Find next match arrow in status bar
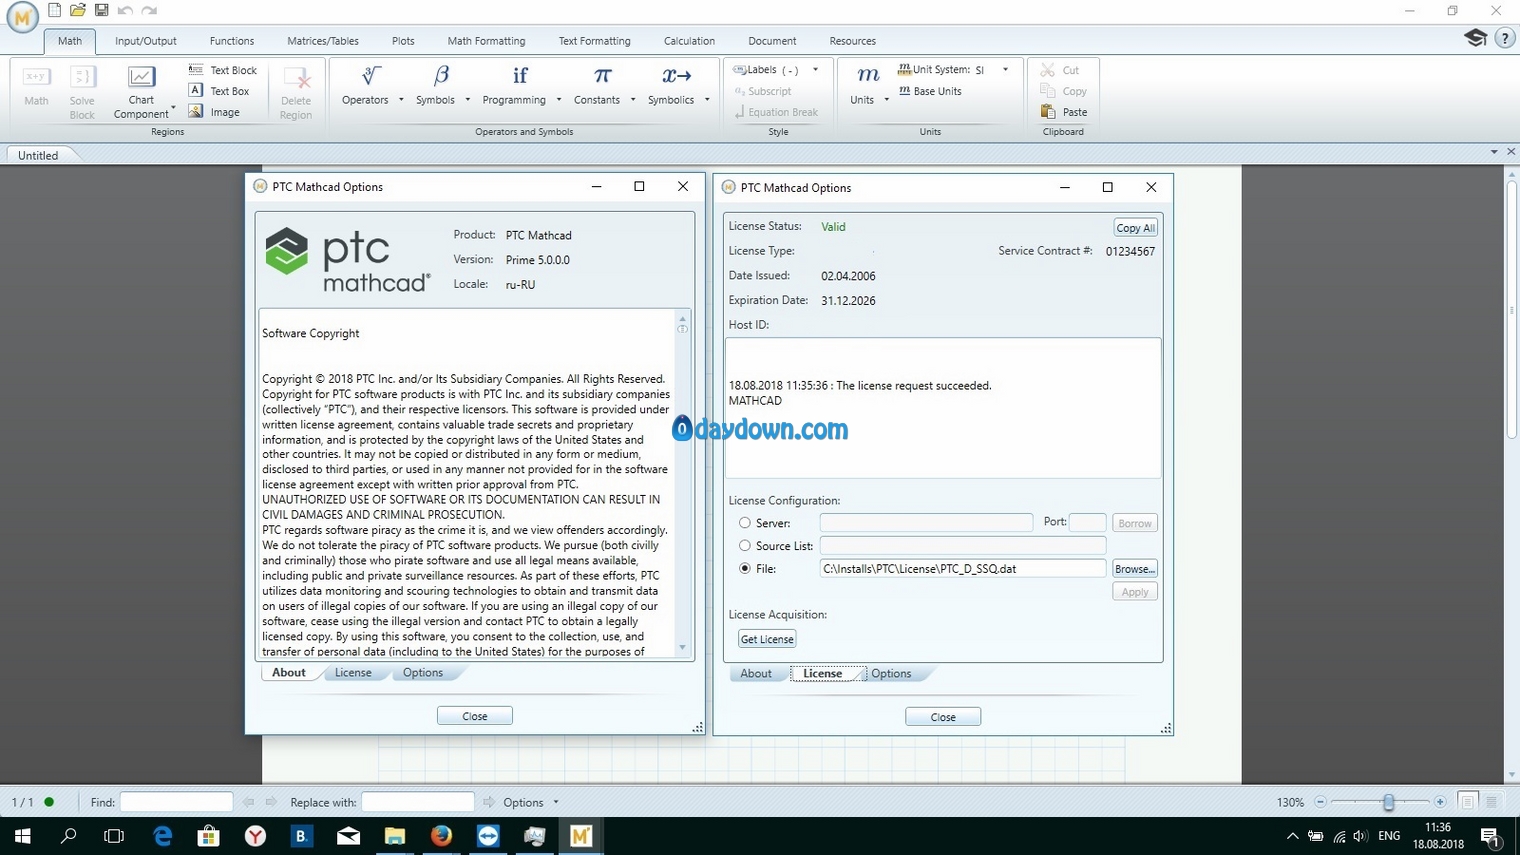The image size is (1520, 855). (271, 802)
